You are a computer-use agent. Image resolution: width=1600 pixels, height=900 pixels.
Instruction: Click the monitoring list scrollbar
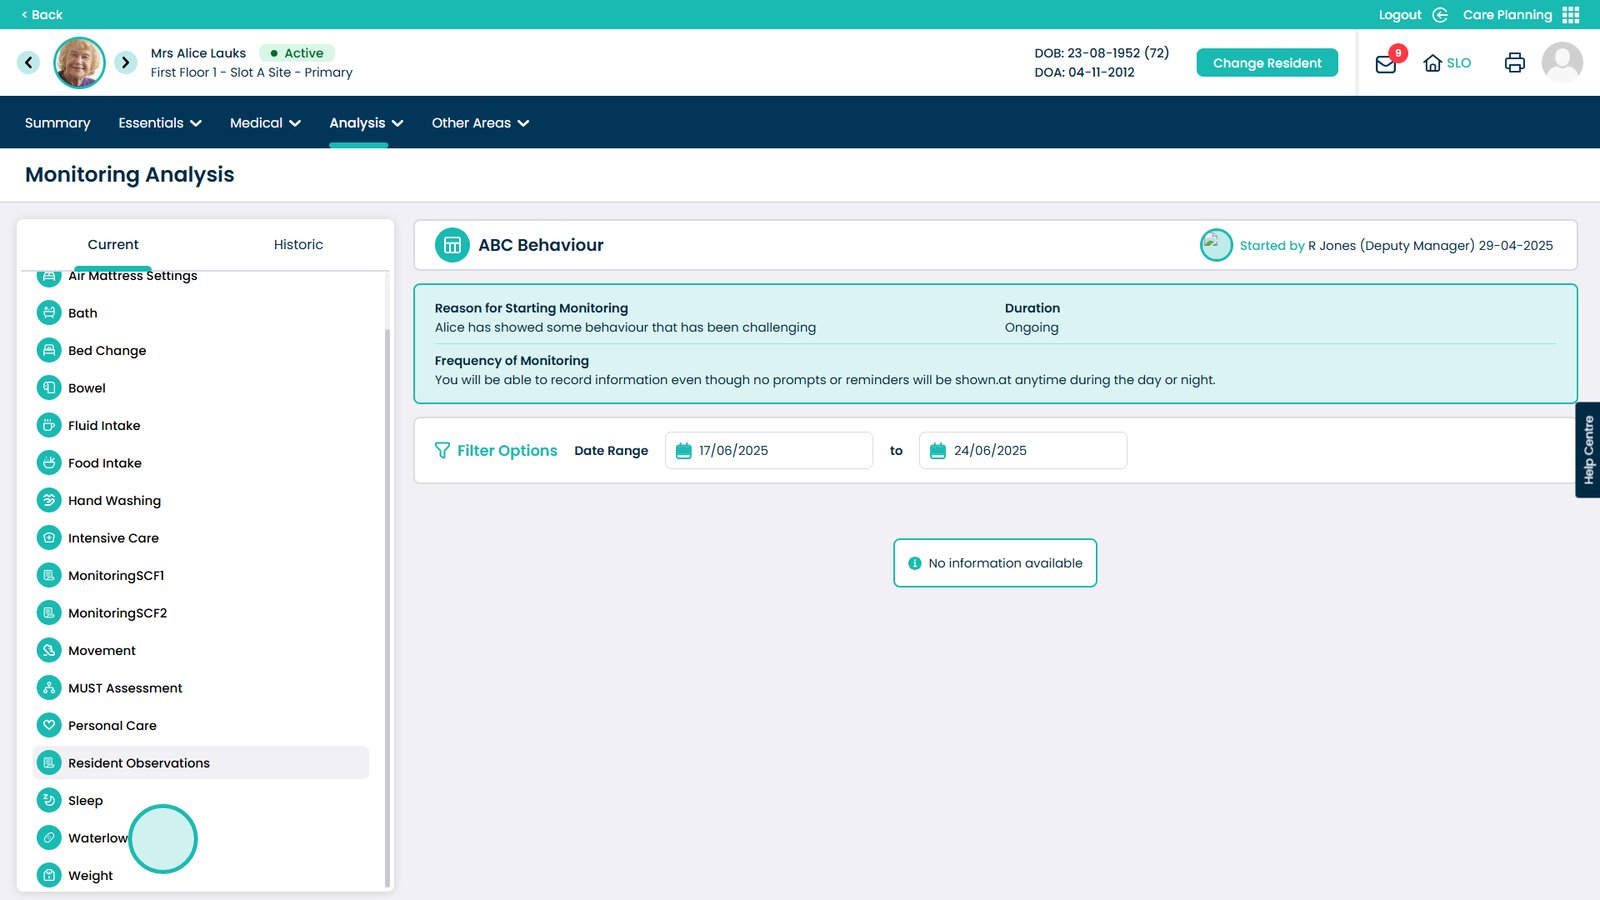(388, 600)
